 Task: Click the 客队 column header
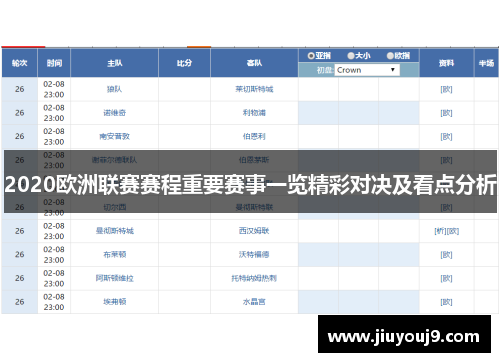254,63
